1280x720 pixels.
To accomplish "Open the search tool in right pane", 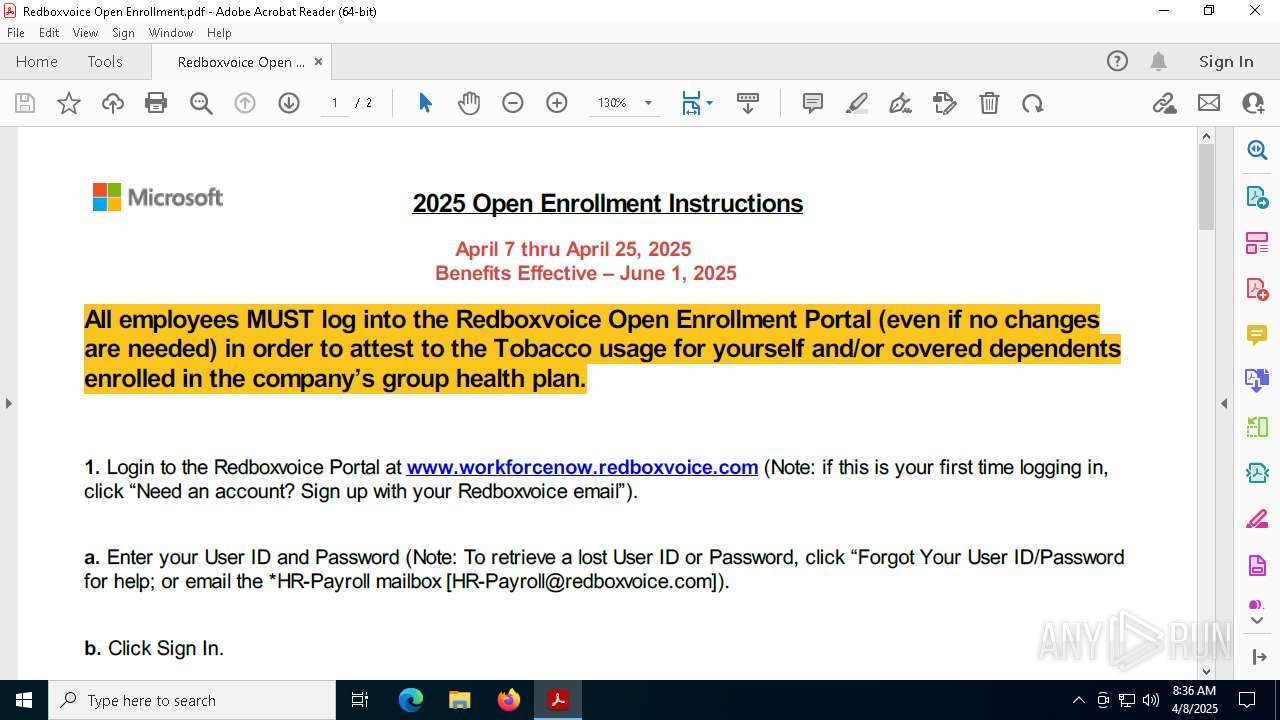I will (1257, 150).
